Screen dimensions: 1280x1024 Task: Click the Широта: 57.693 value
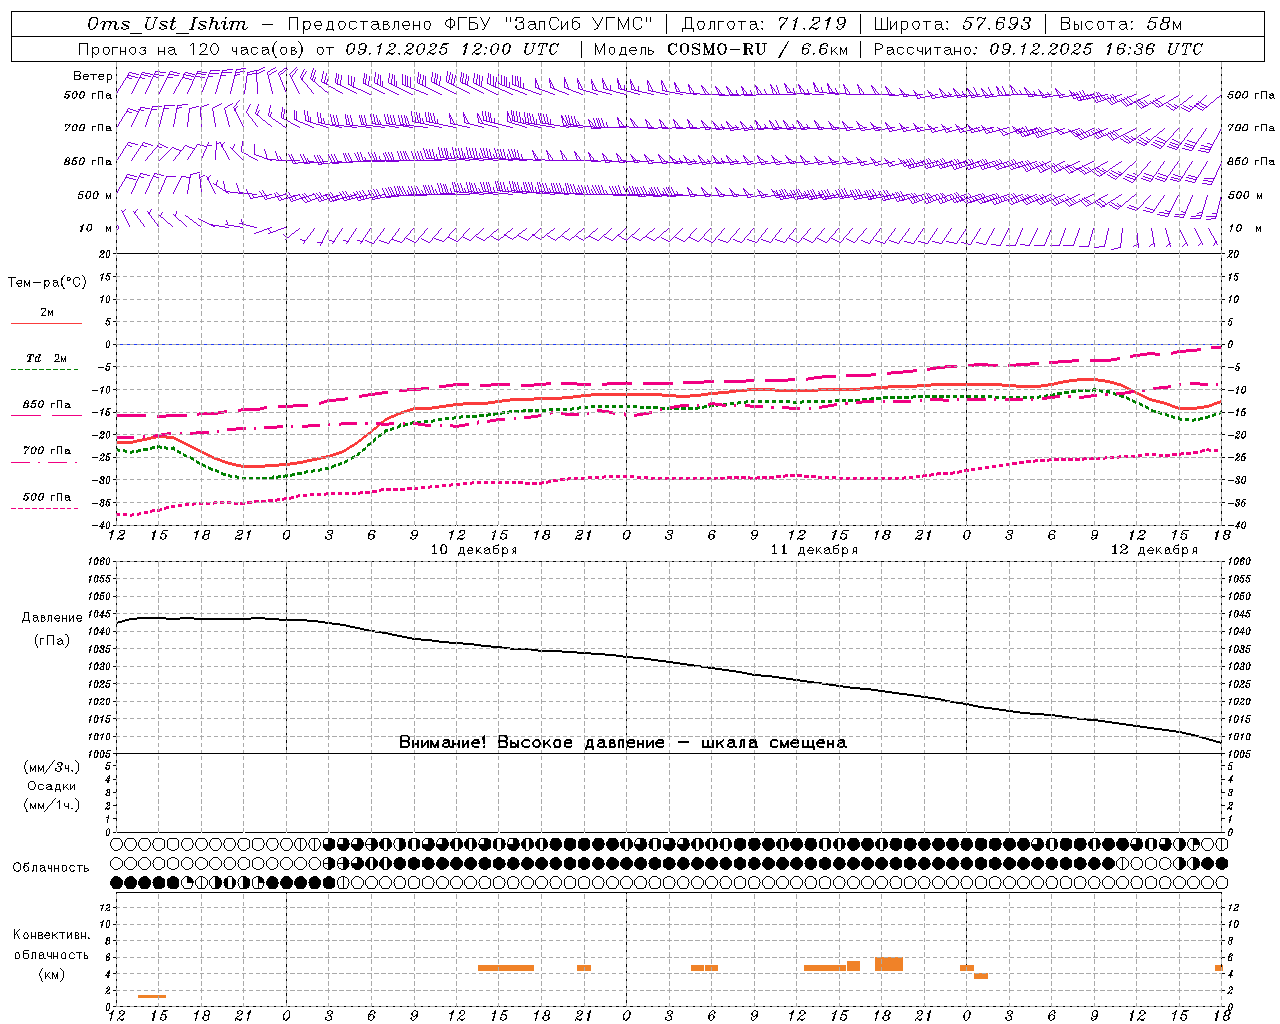coord(952,24)
